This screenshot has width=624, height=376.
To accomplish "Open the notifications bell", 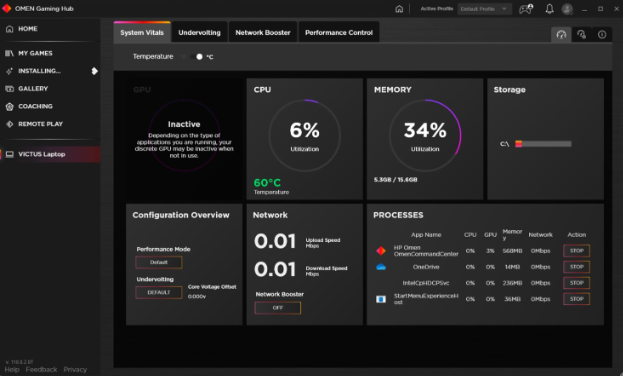I will click(549, 9).
